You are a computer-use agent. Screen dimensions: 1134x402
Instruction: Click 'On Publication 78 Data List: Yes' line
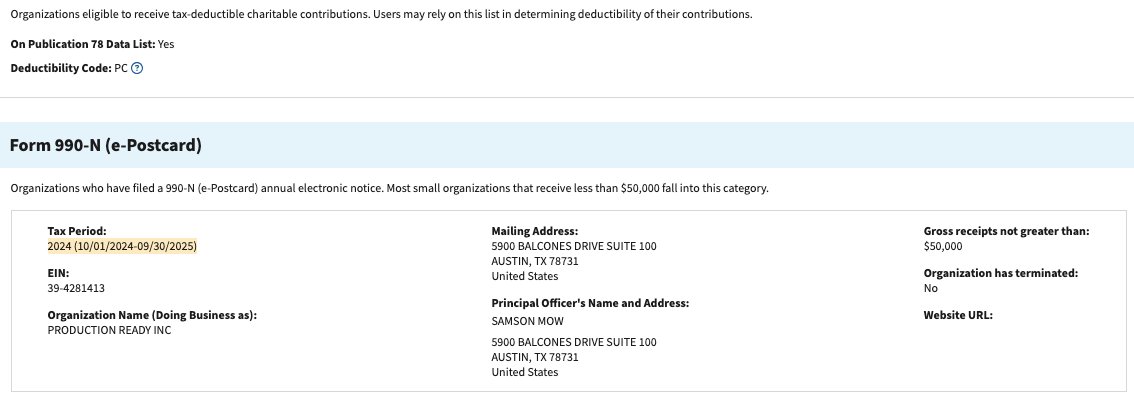tap(93, 44)
